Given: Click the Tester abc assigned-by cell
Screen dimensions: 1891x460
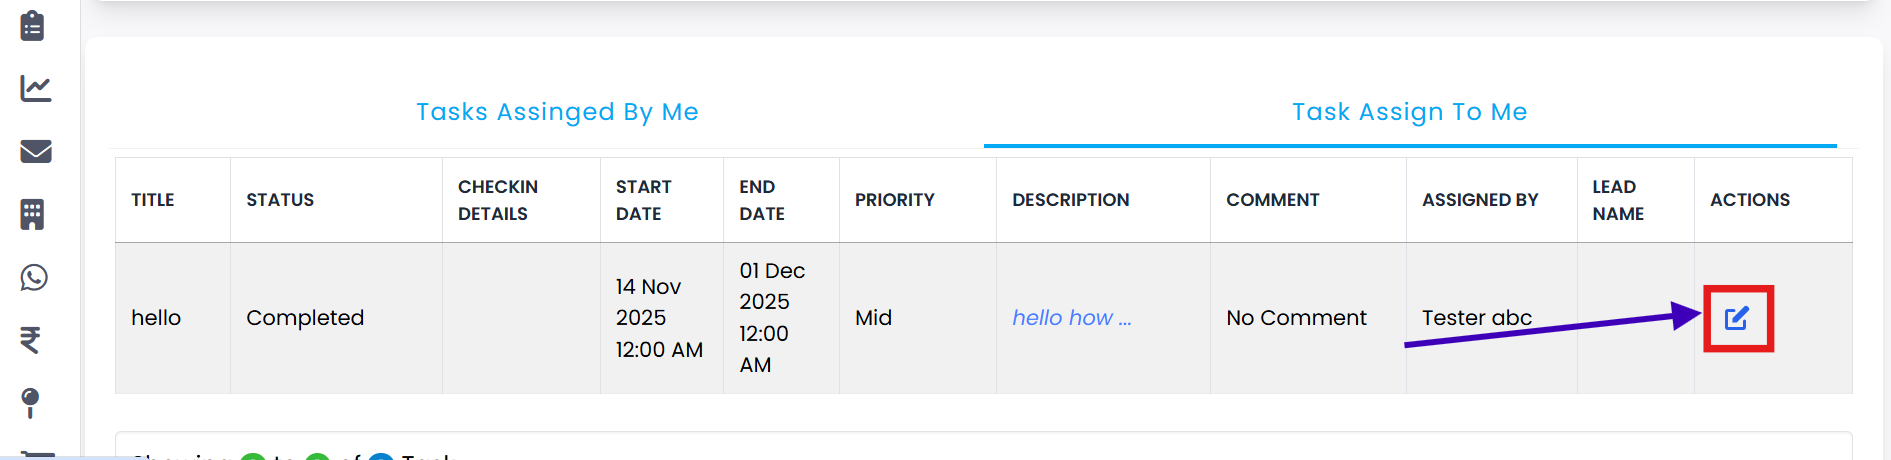Looking at the screenshot, I should click(x=1477, y=318).
